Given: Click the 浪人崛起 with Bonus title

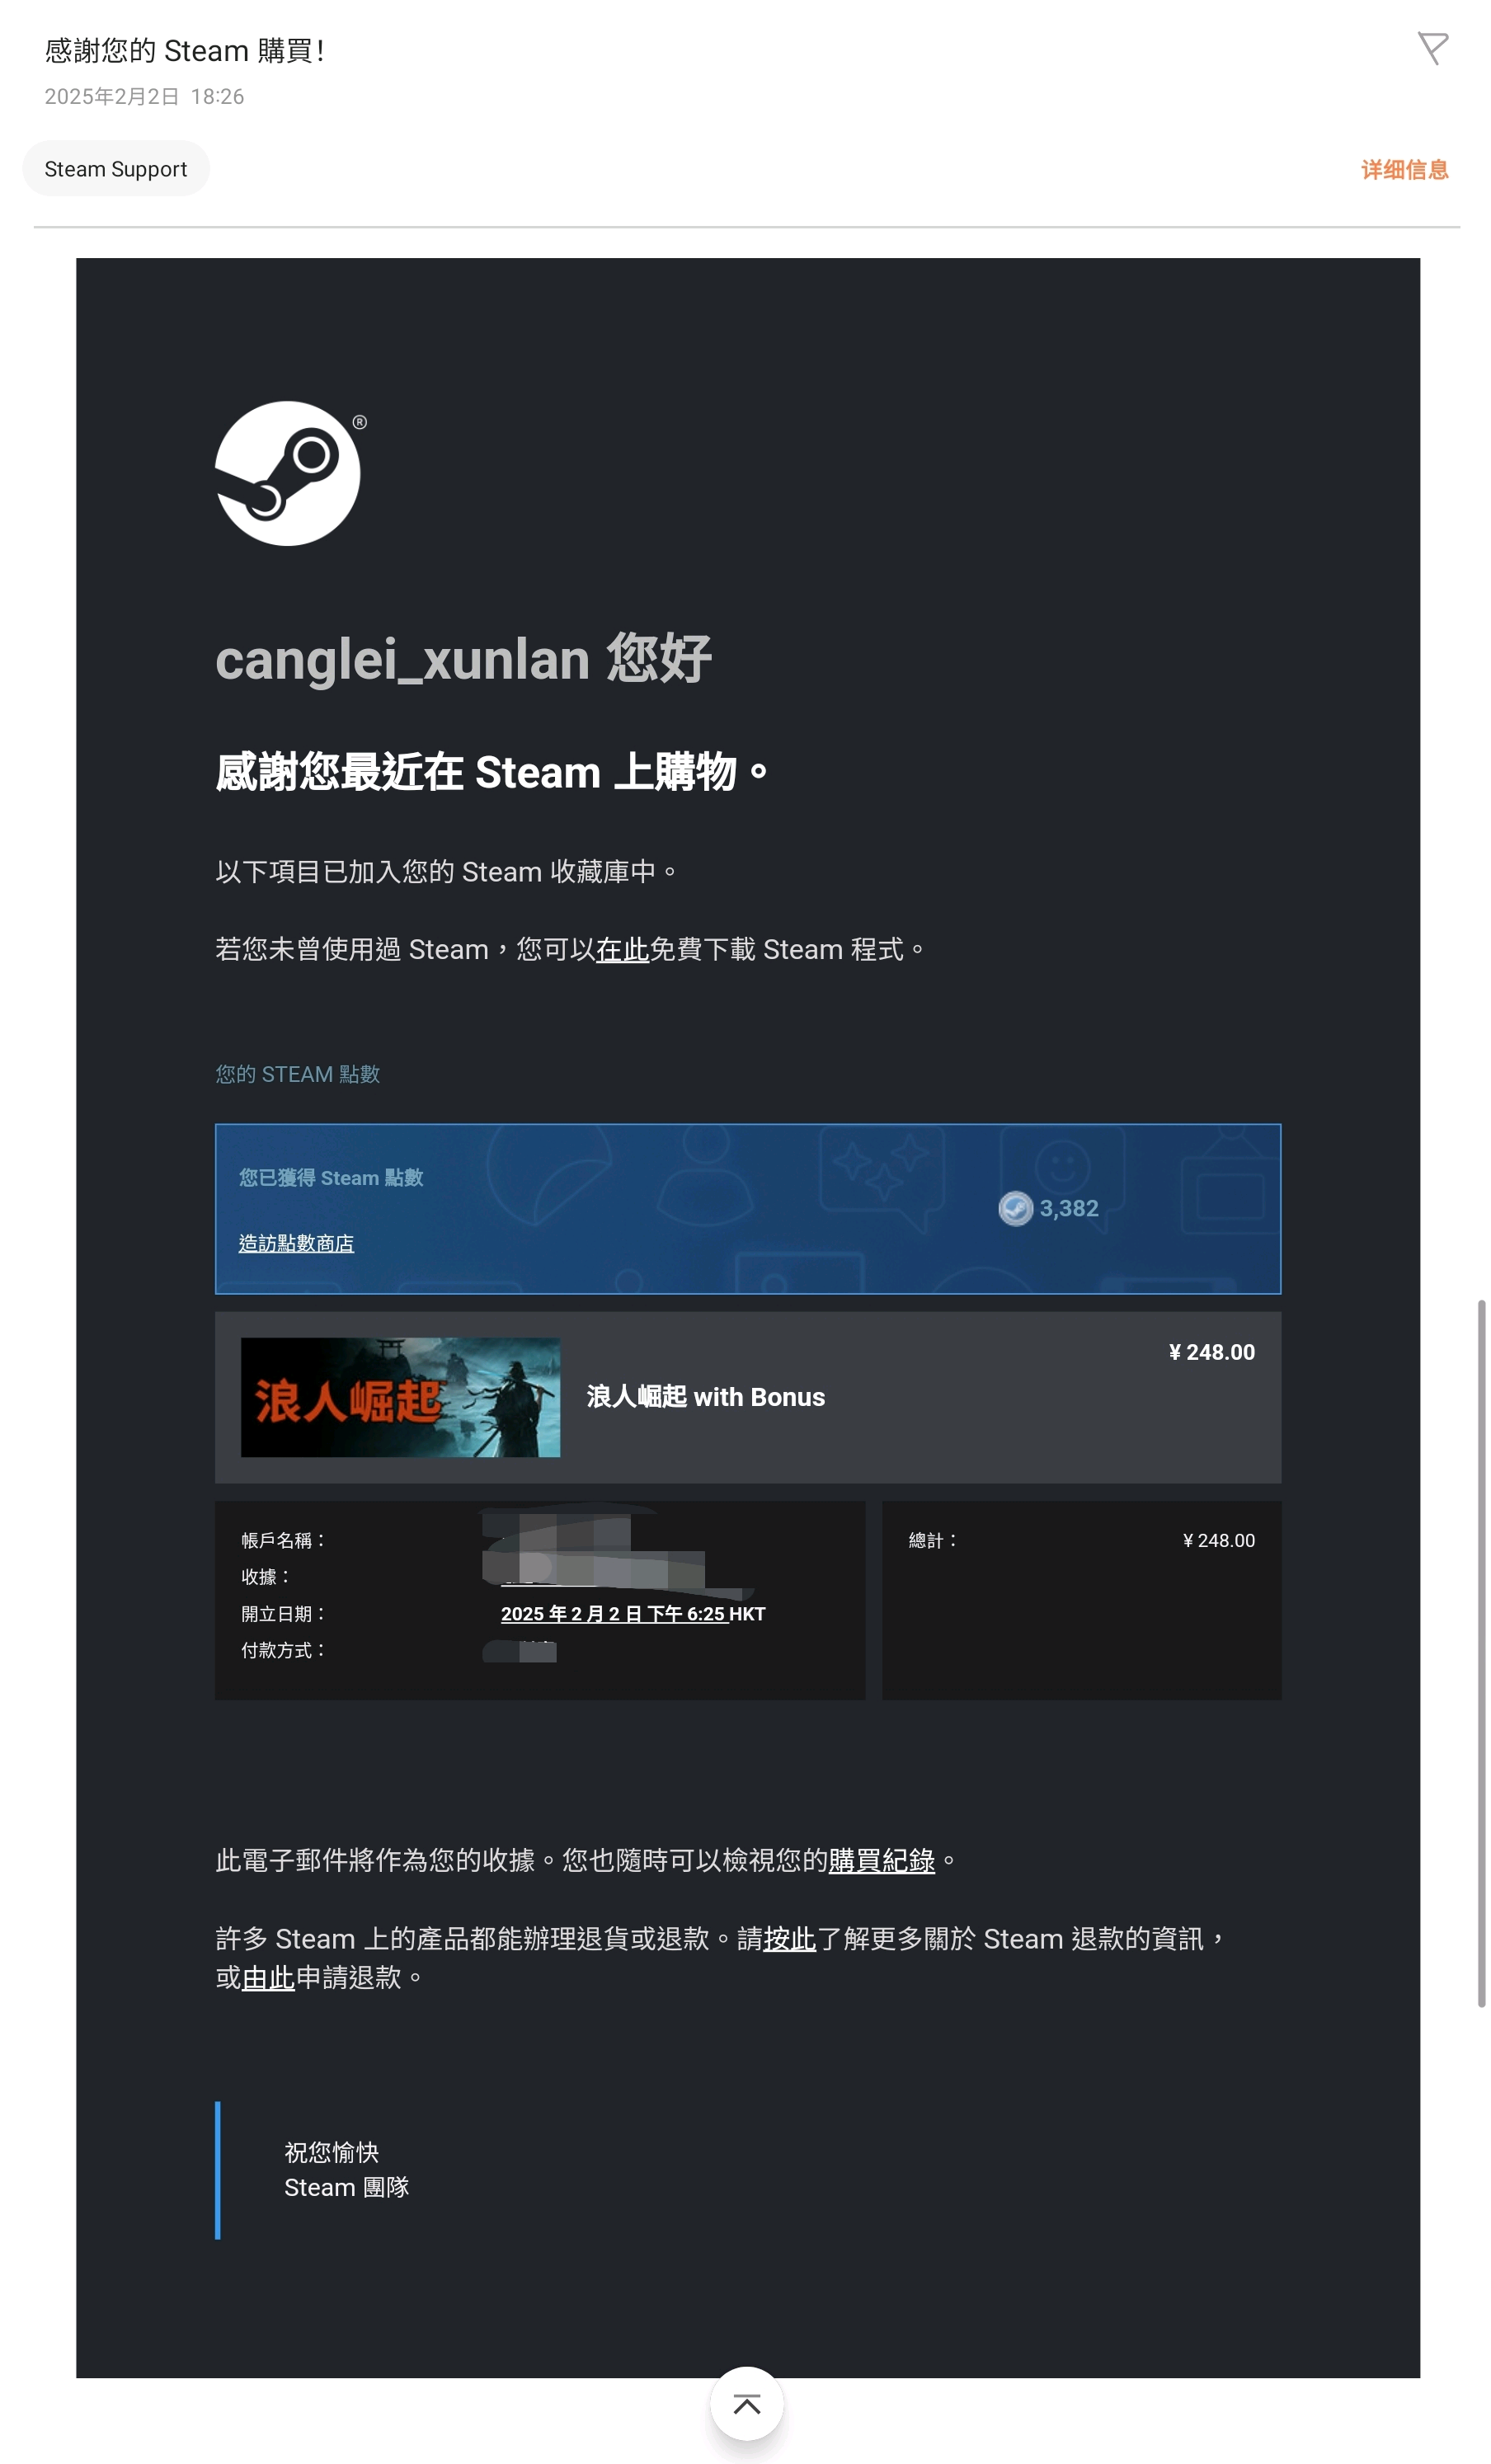Looking at the screenshot, I should pyautogui.click(x=705, y=1397).
